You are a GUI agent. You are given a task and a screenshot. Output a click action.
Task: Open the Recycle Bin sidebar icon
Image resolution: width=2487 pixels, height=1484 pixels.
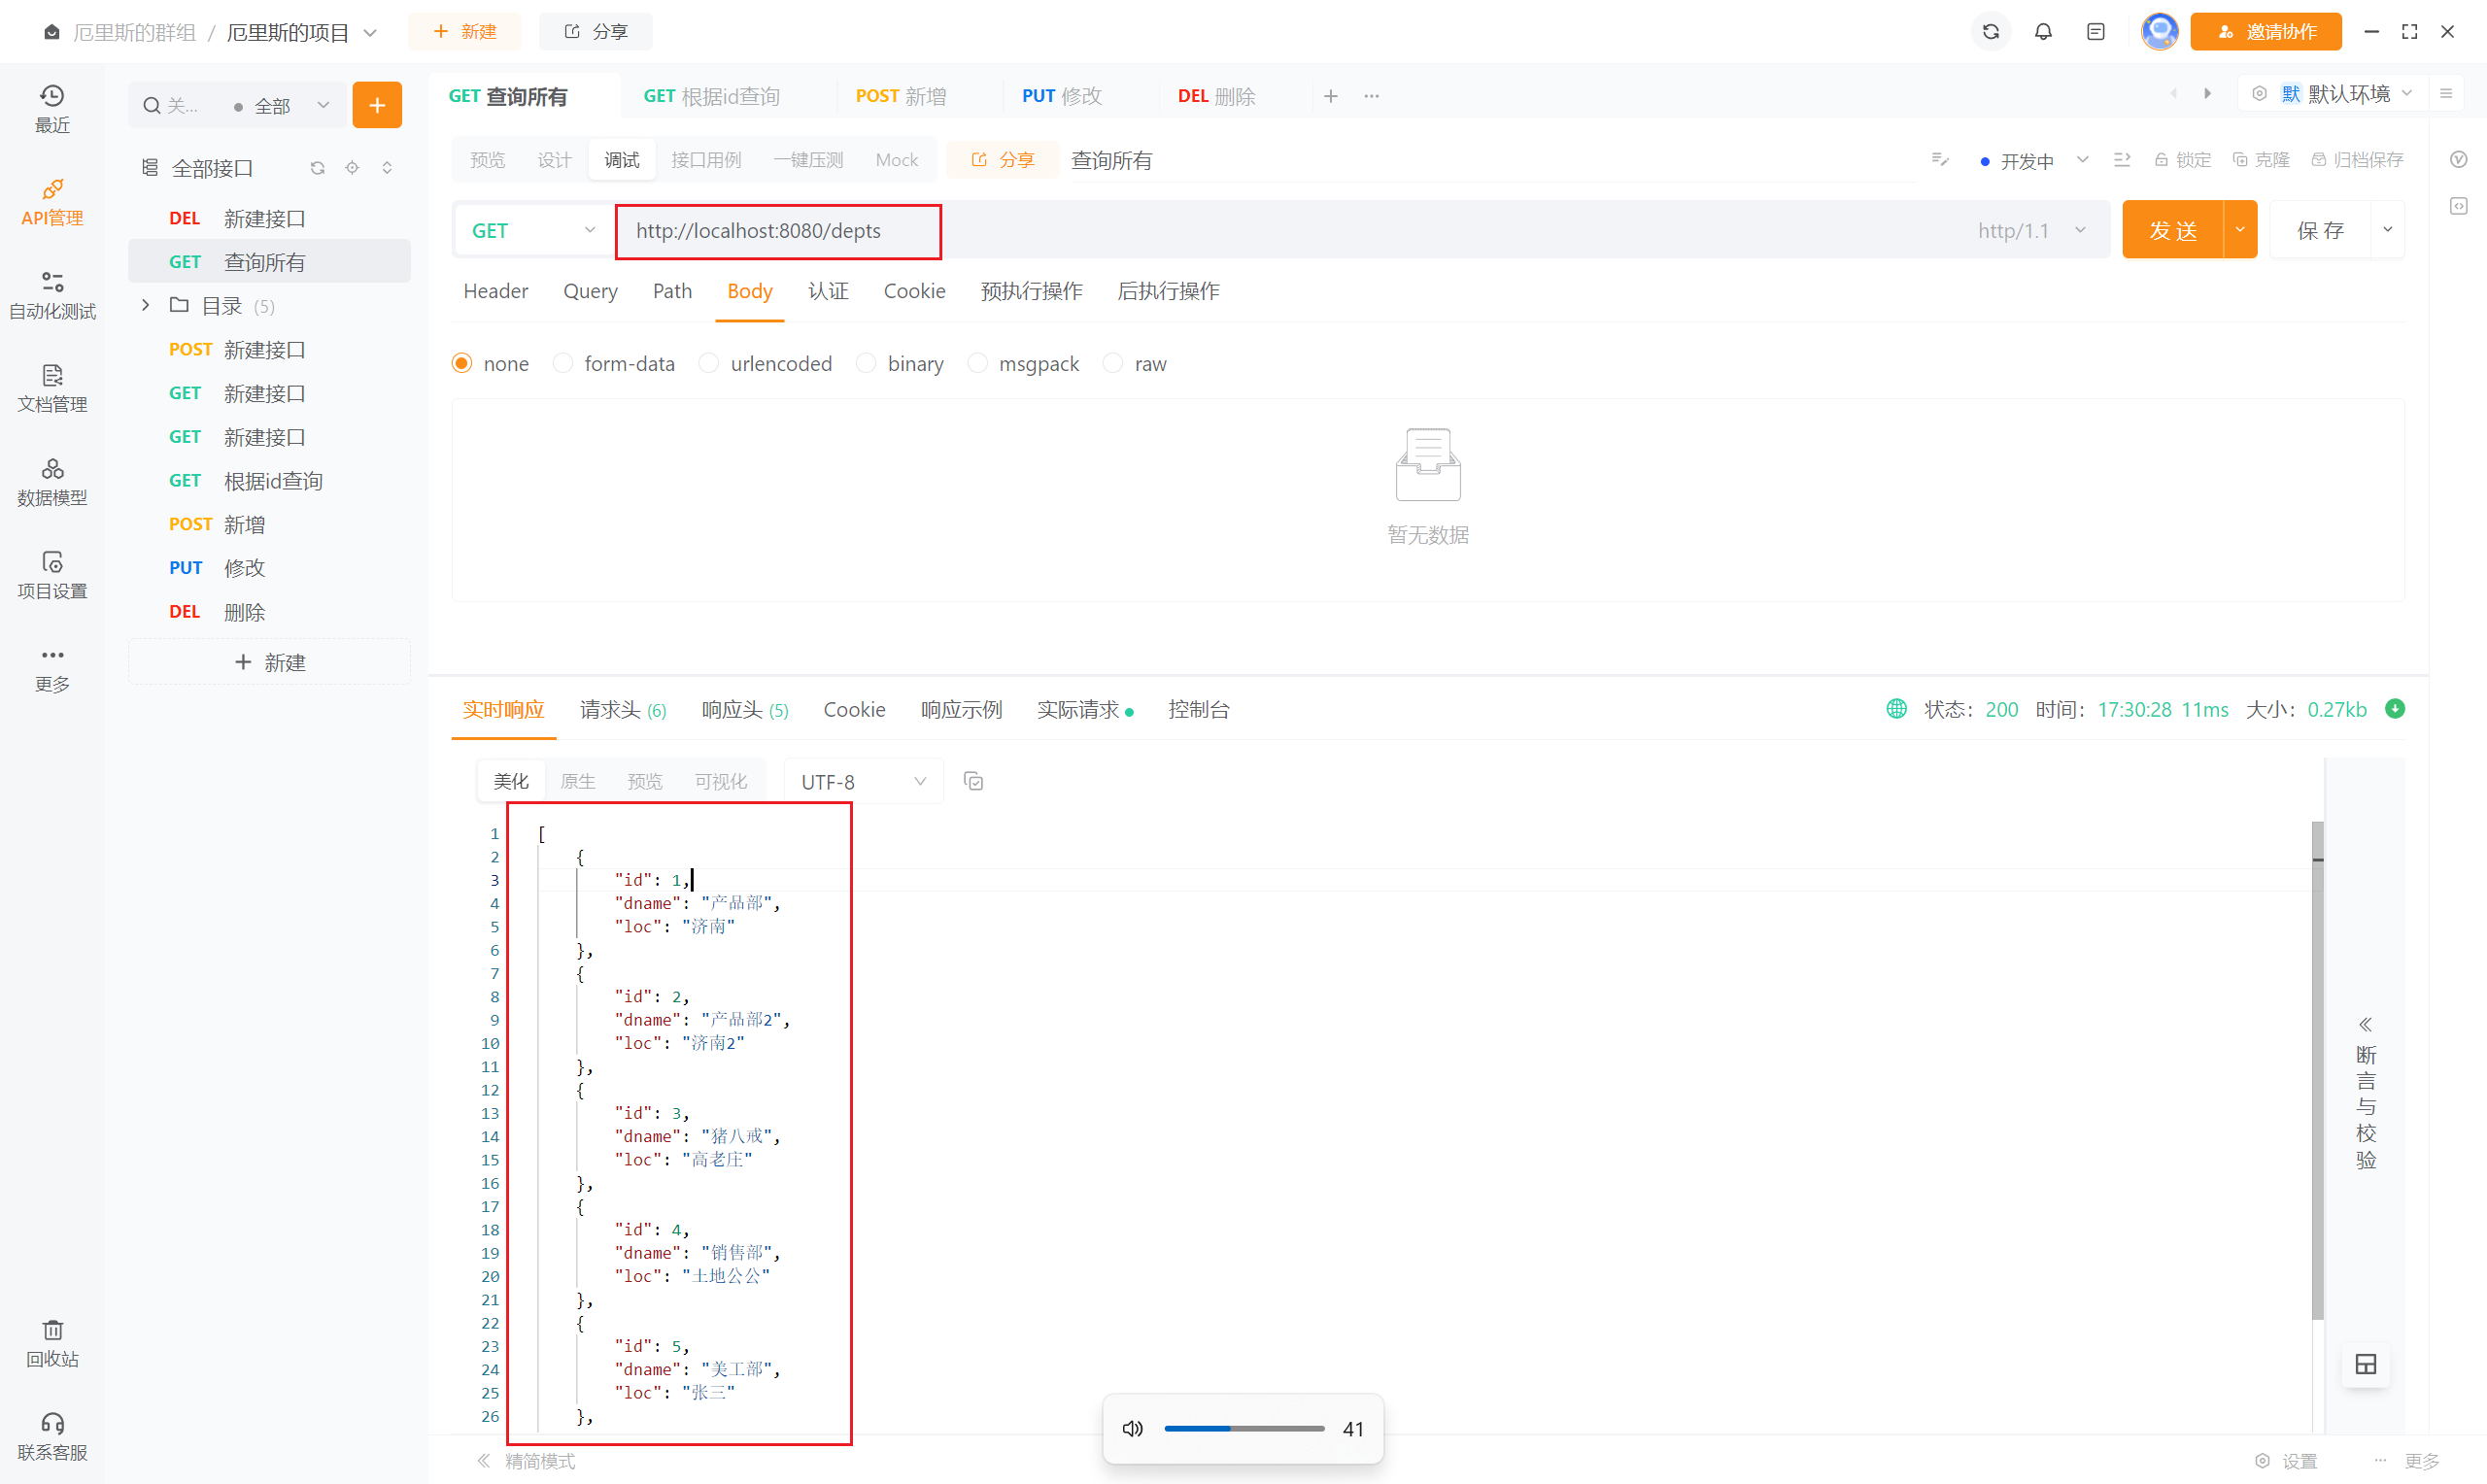point(52,1342)
